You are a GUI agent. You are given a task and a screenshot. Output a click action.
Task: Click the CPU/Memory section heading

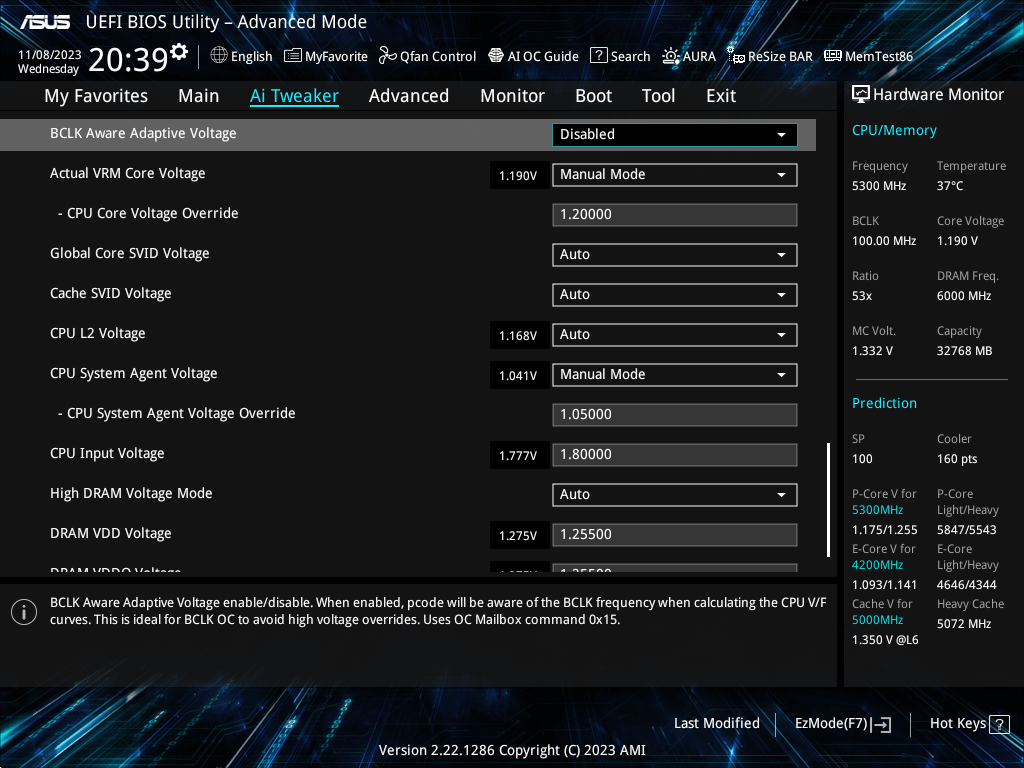894,131
